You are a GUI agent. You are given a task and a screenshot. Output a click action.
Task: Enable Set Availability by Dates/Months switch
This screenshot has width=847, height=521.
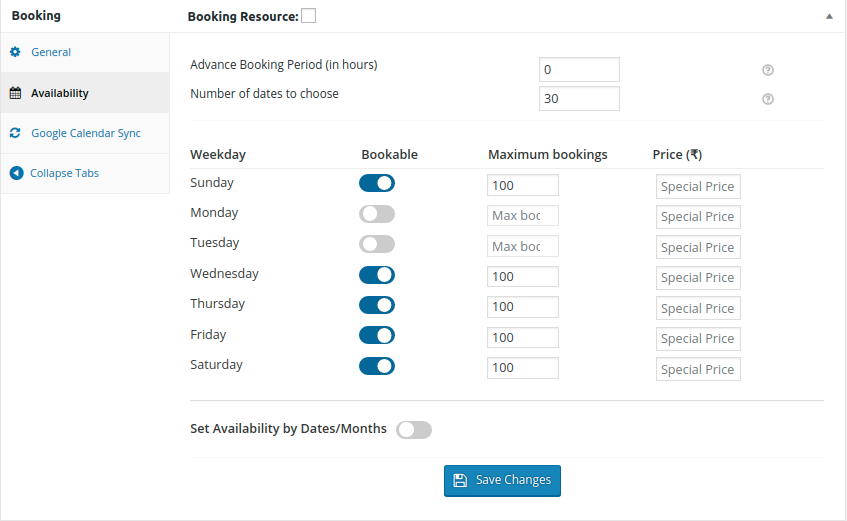pos(414,430)
